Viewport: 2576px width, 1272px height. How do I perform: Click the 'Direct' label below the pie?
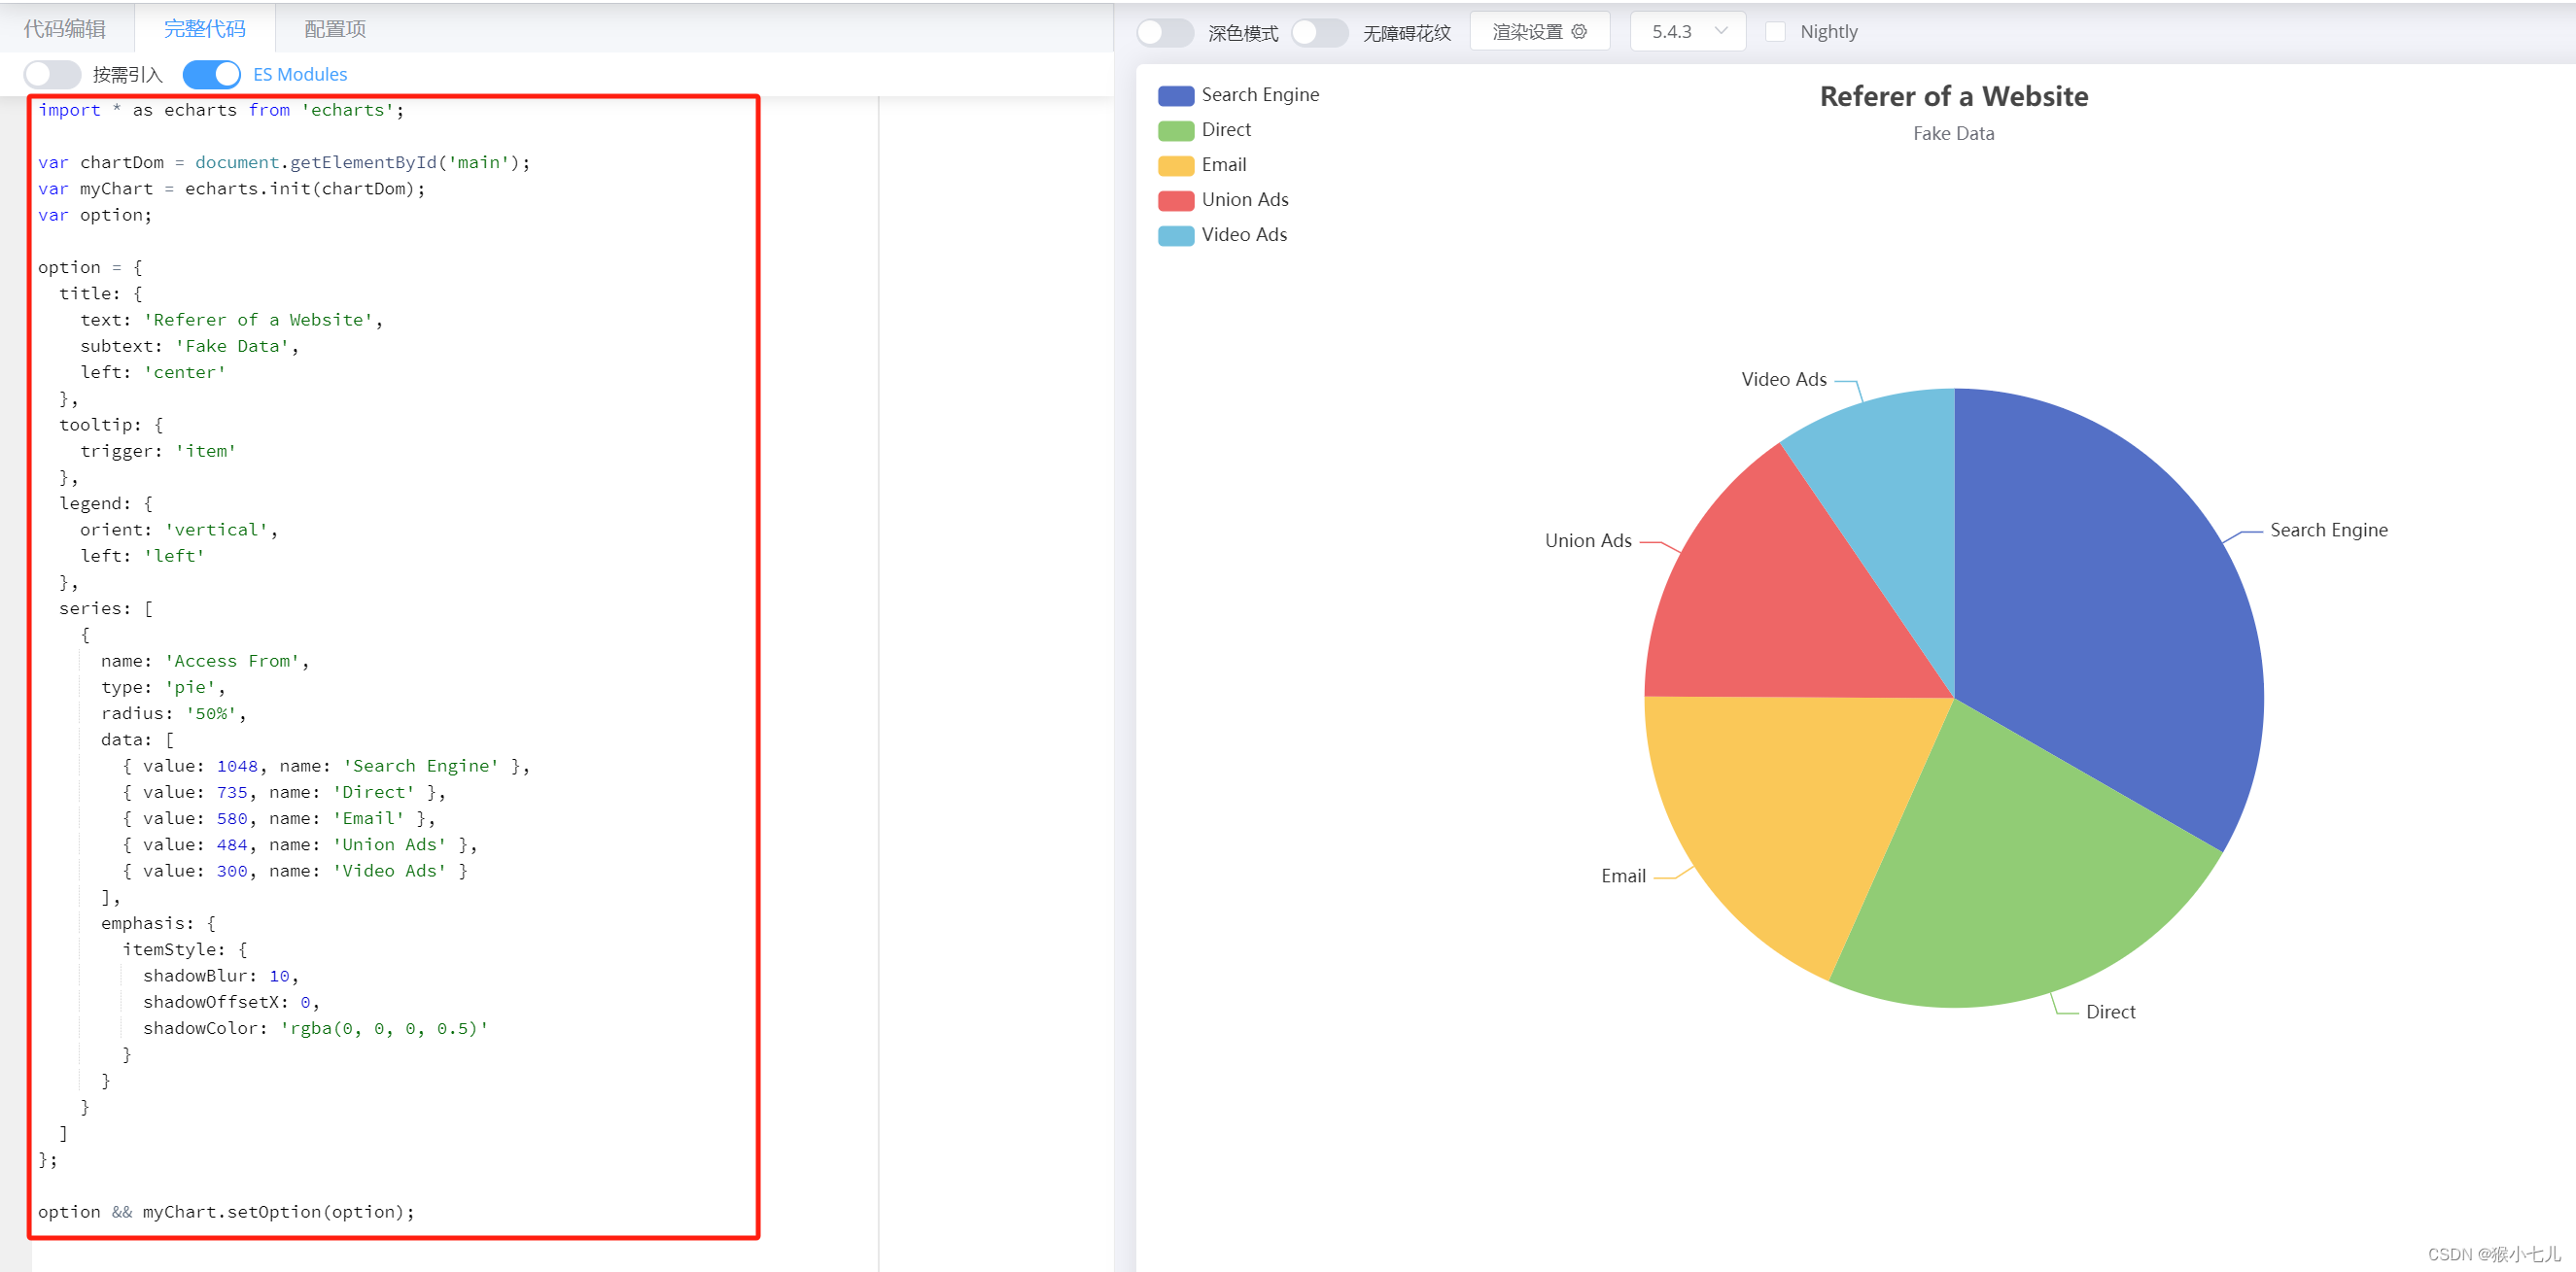[2110, 1012]
